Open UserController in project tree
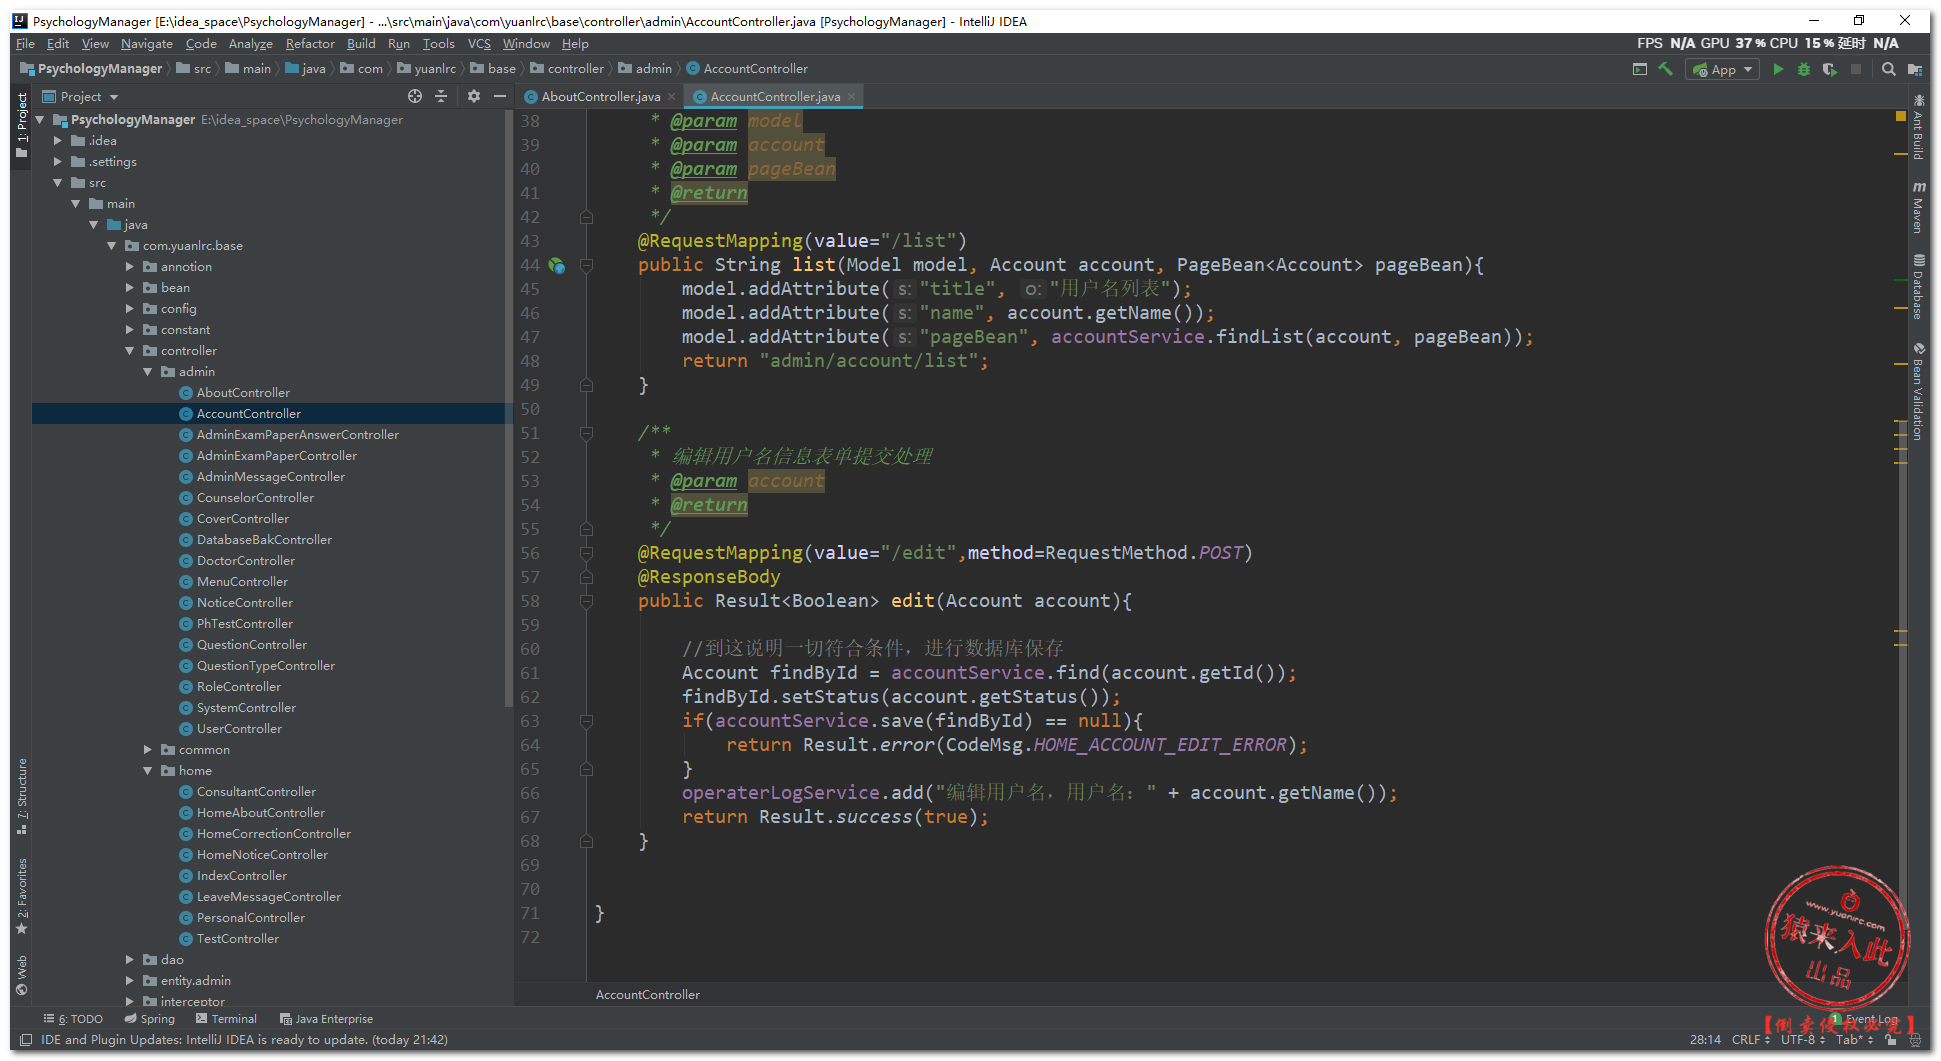Screen dimensions: 1941x1061 (x=239, y=729)
